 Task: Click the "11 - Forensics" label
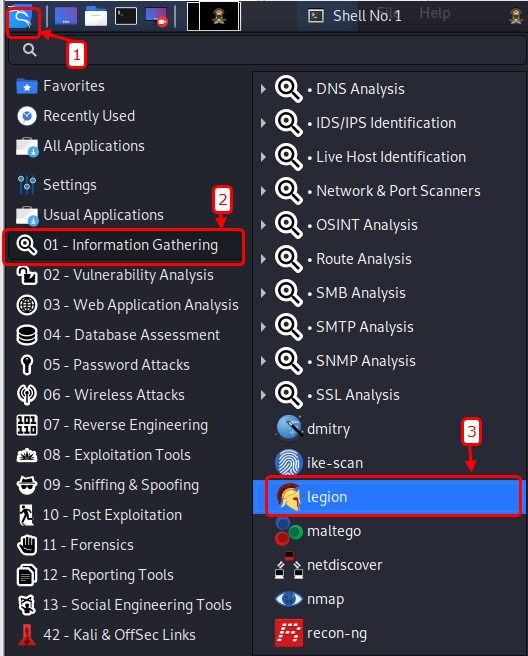coord(88,545)
